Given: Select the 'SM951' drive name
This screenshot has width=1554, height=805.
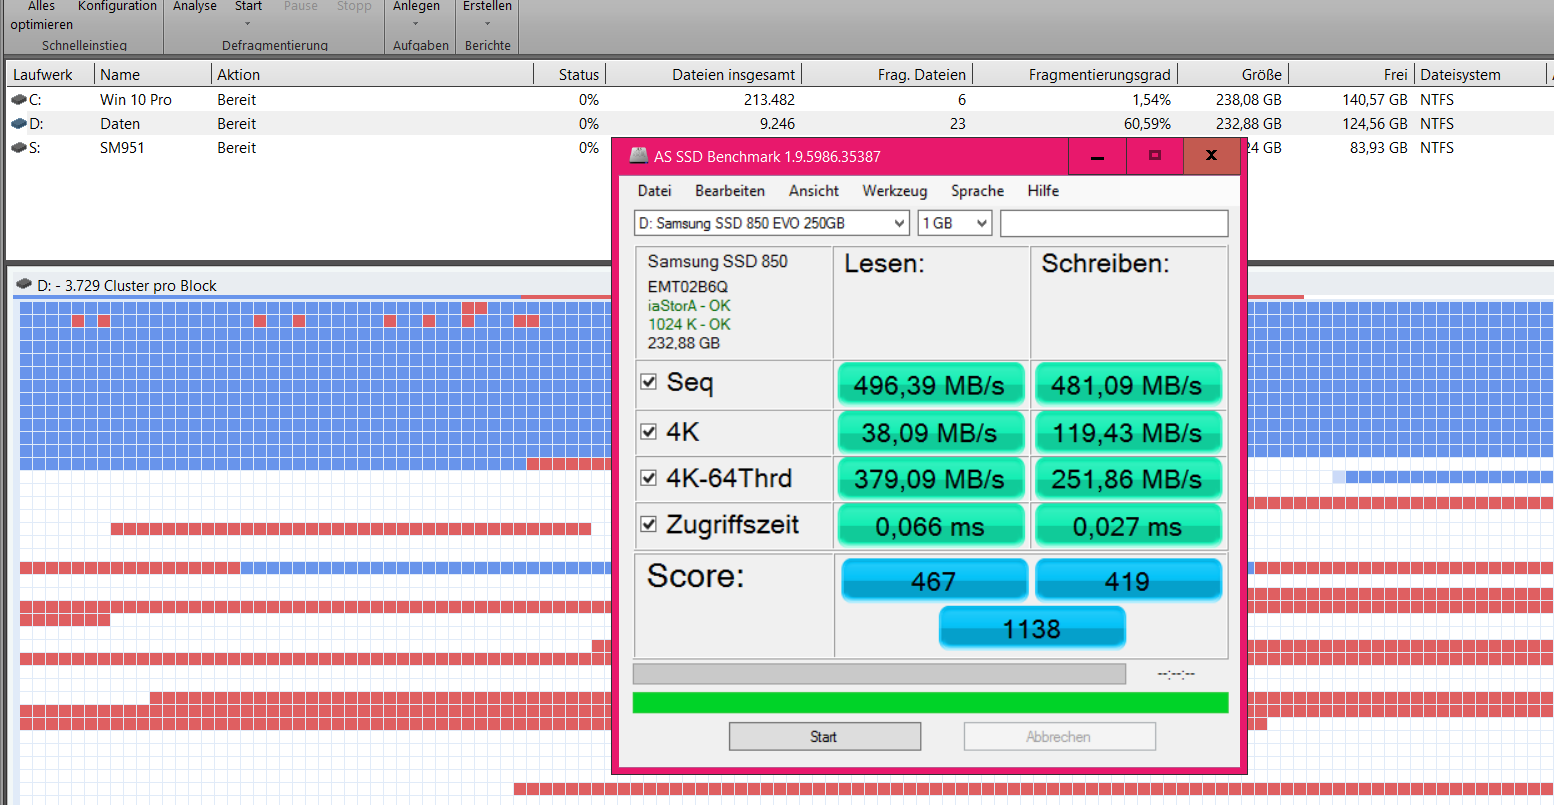Looking at the screenshot, I should pyautogui.click(x=122, y=148).
